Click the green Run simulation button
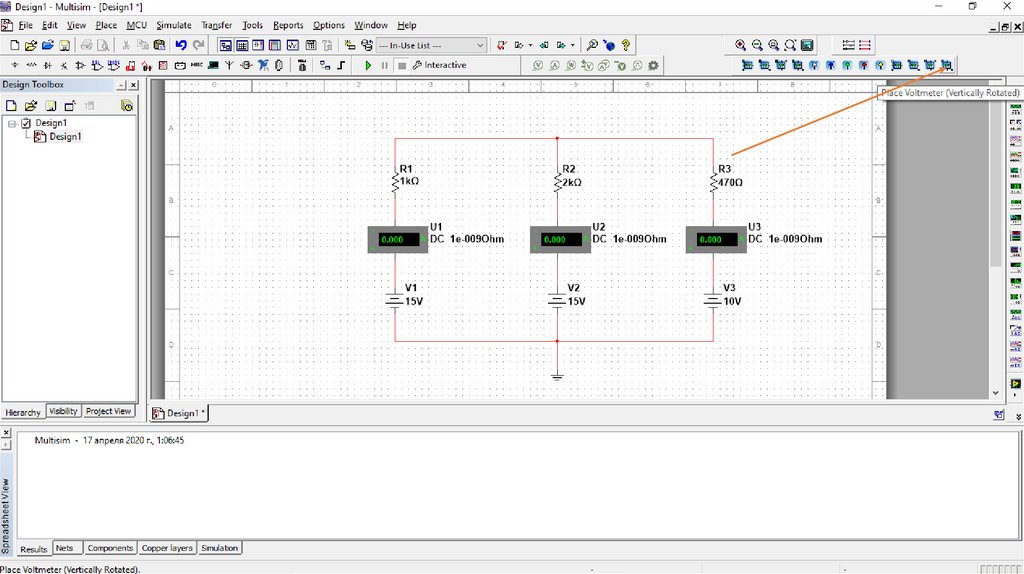 pyautogui.click(x=368, y=65)
